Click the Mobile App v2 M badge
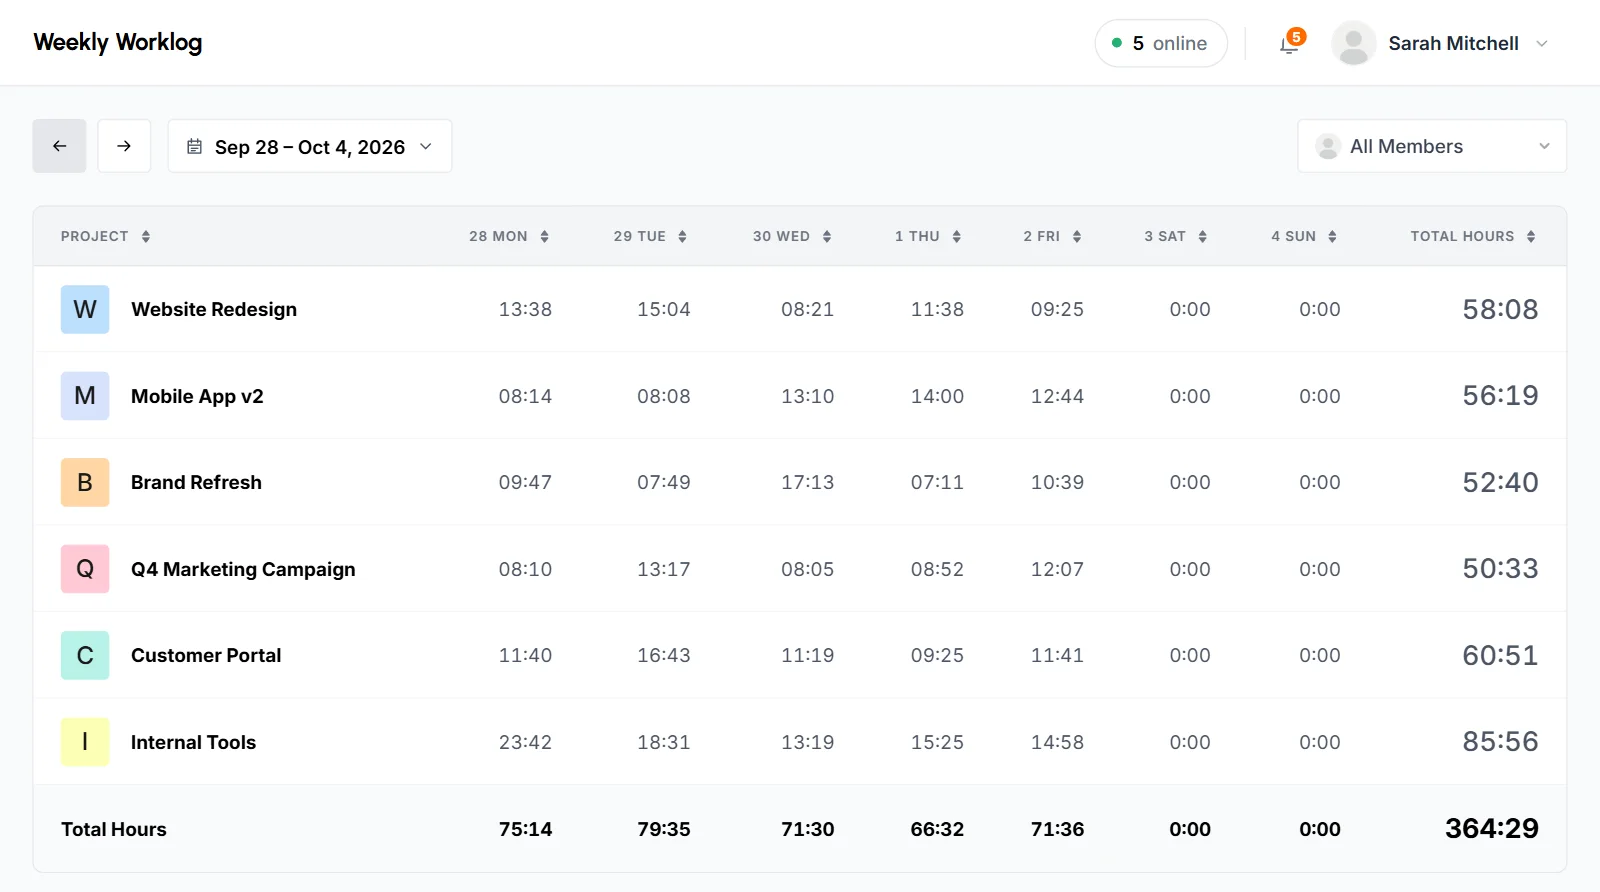The height and width of the screenshot is (892, 1600). [85, 396]
